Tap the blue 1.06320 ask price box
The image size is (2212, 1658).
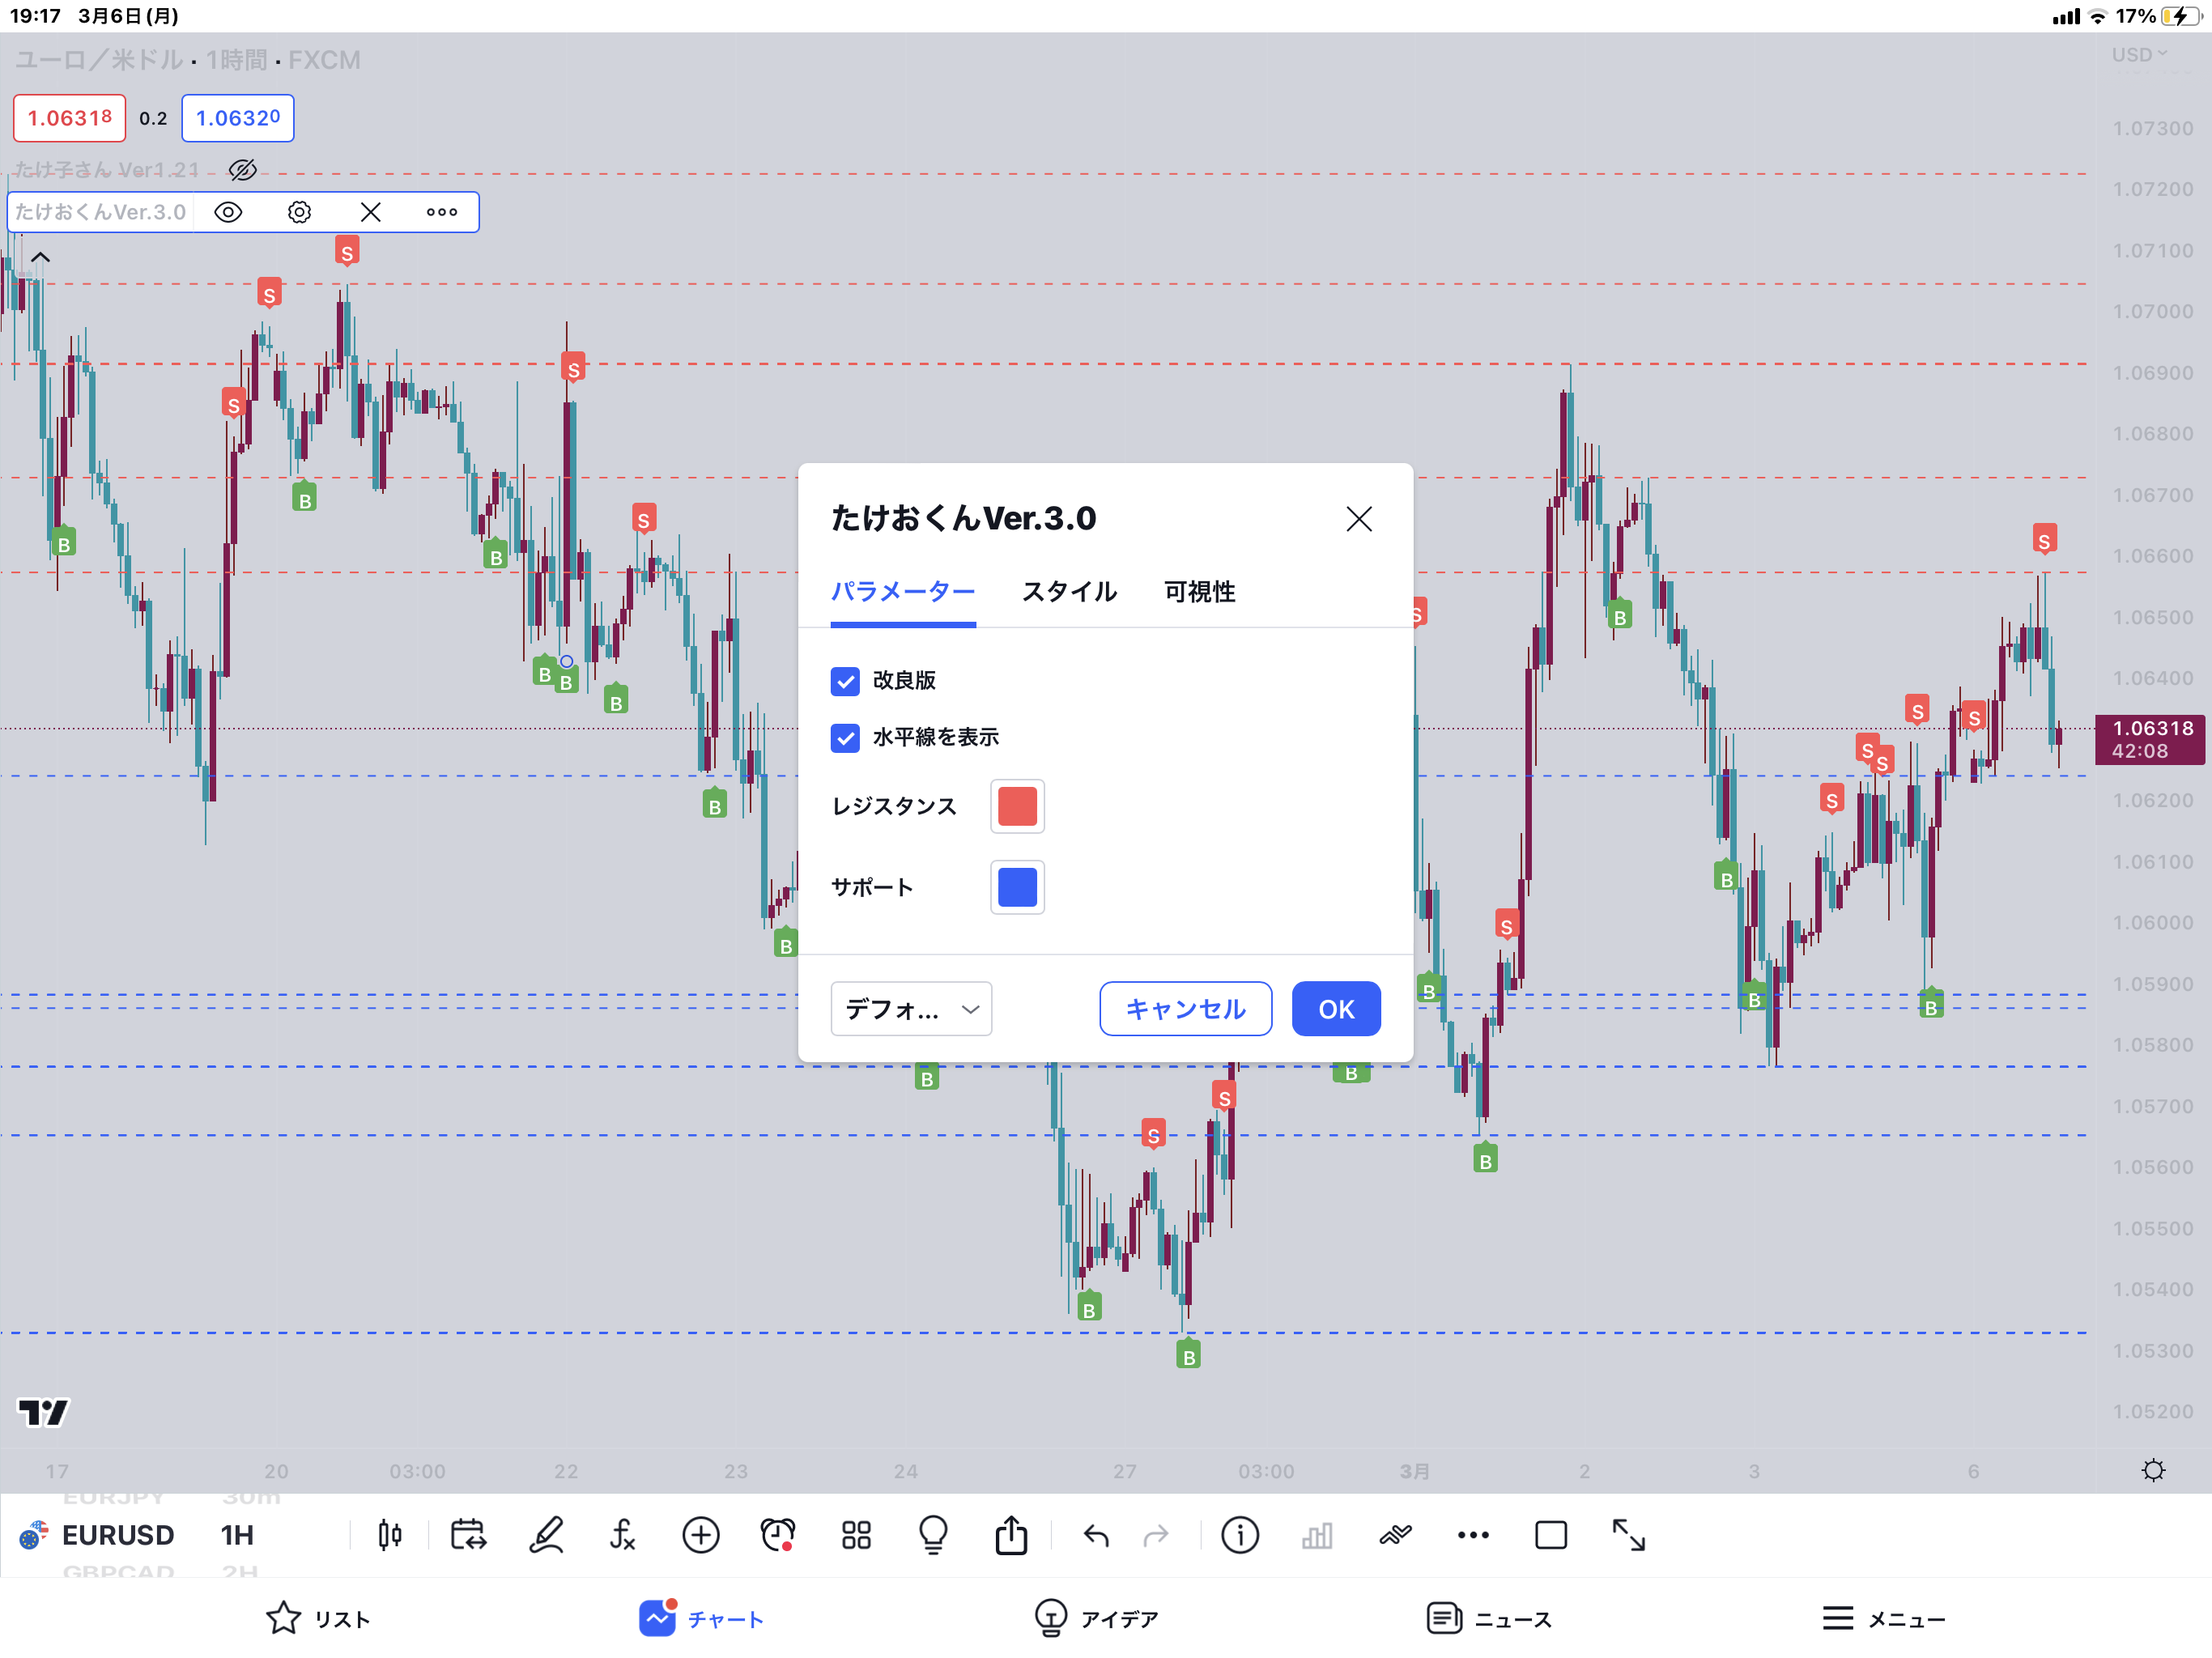click(x=238, y=118)
